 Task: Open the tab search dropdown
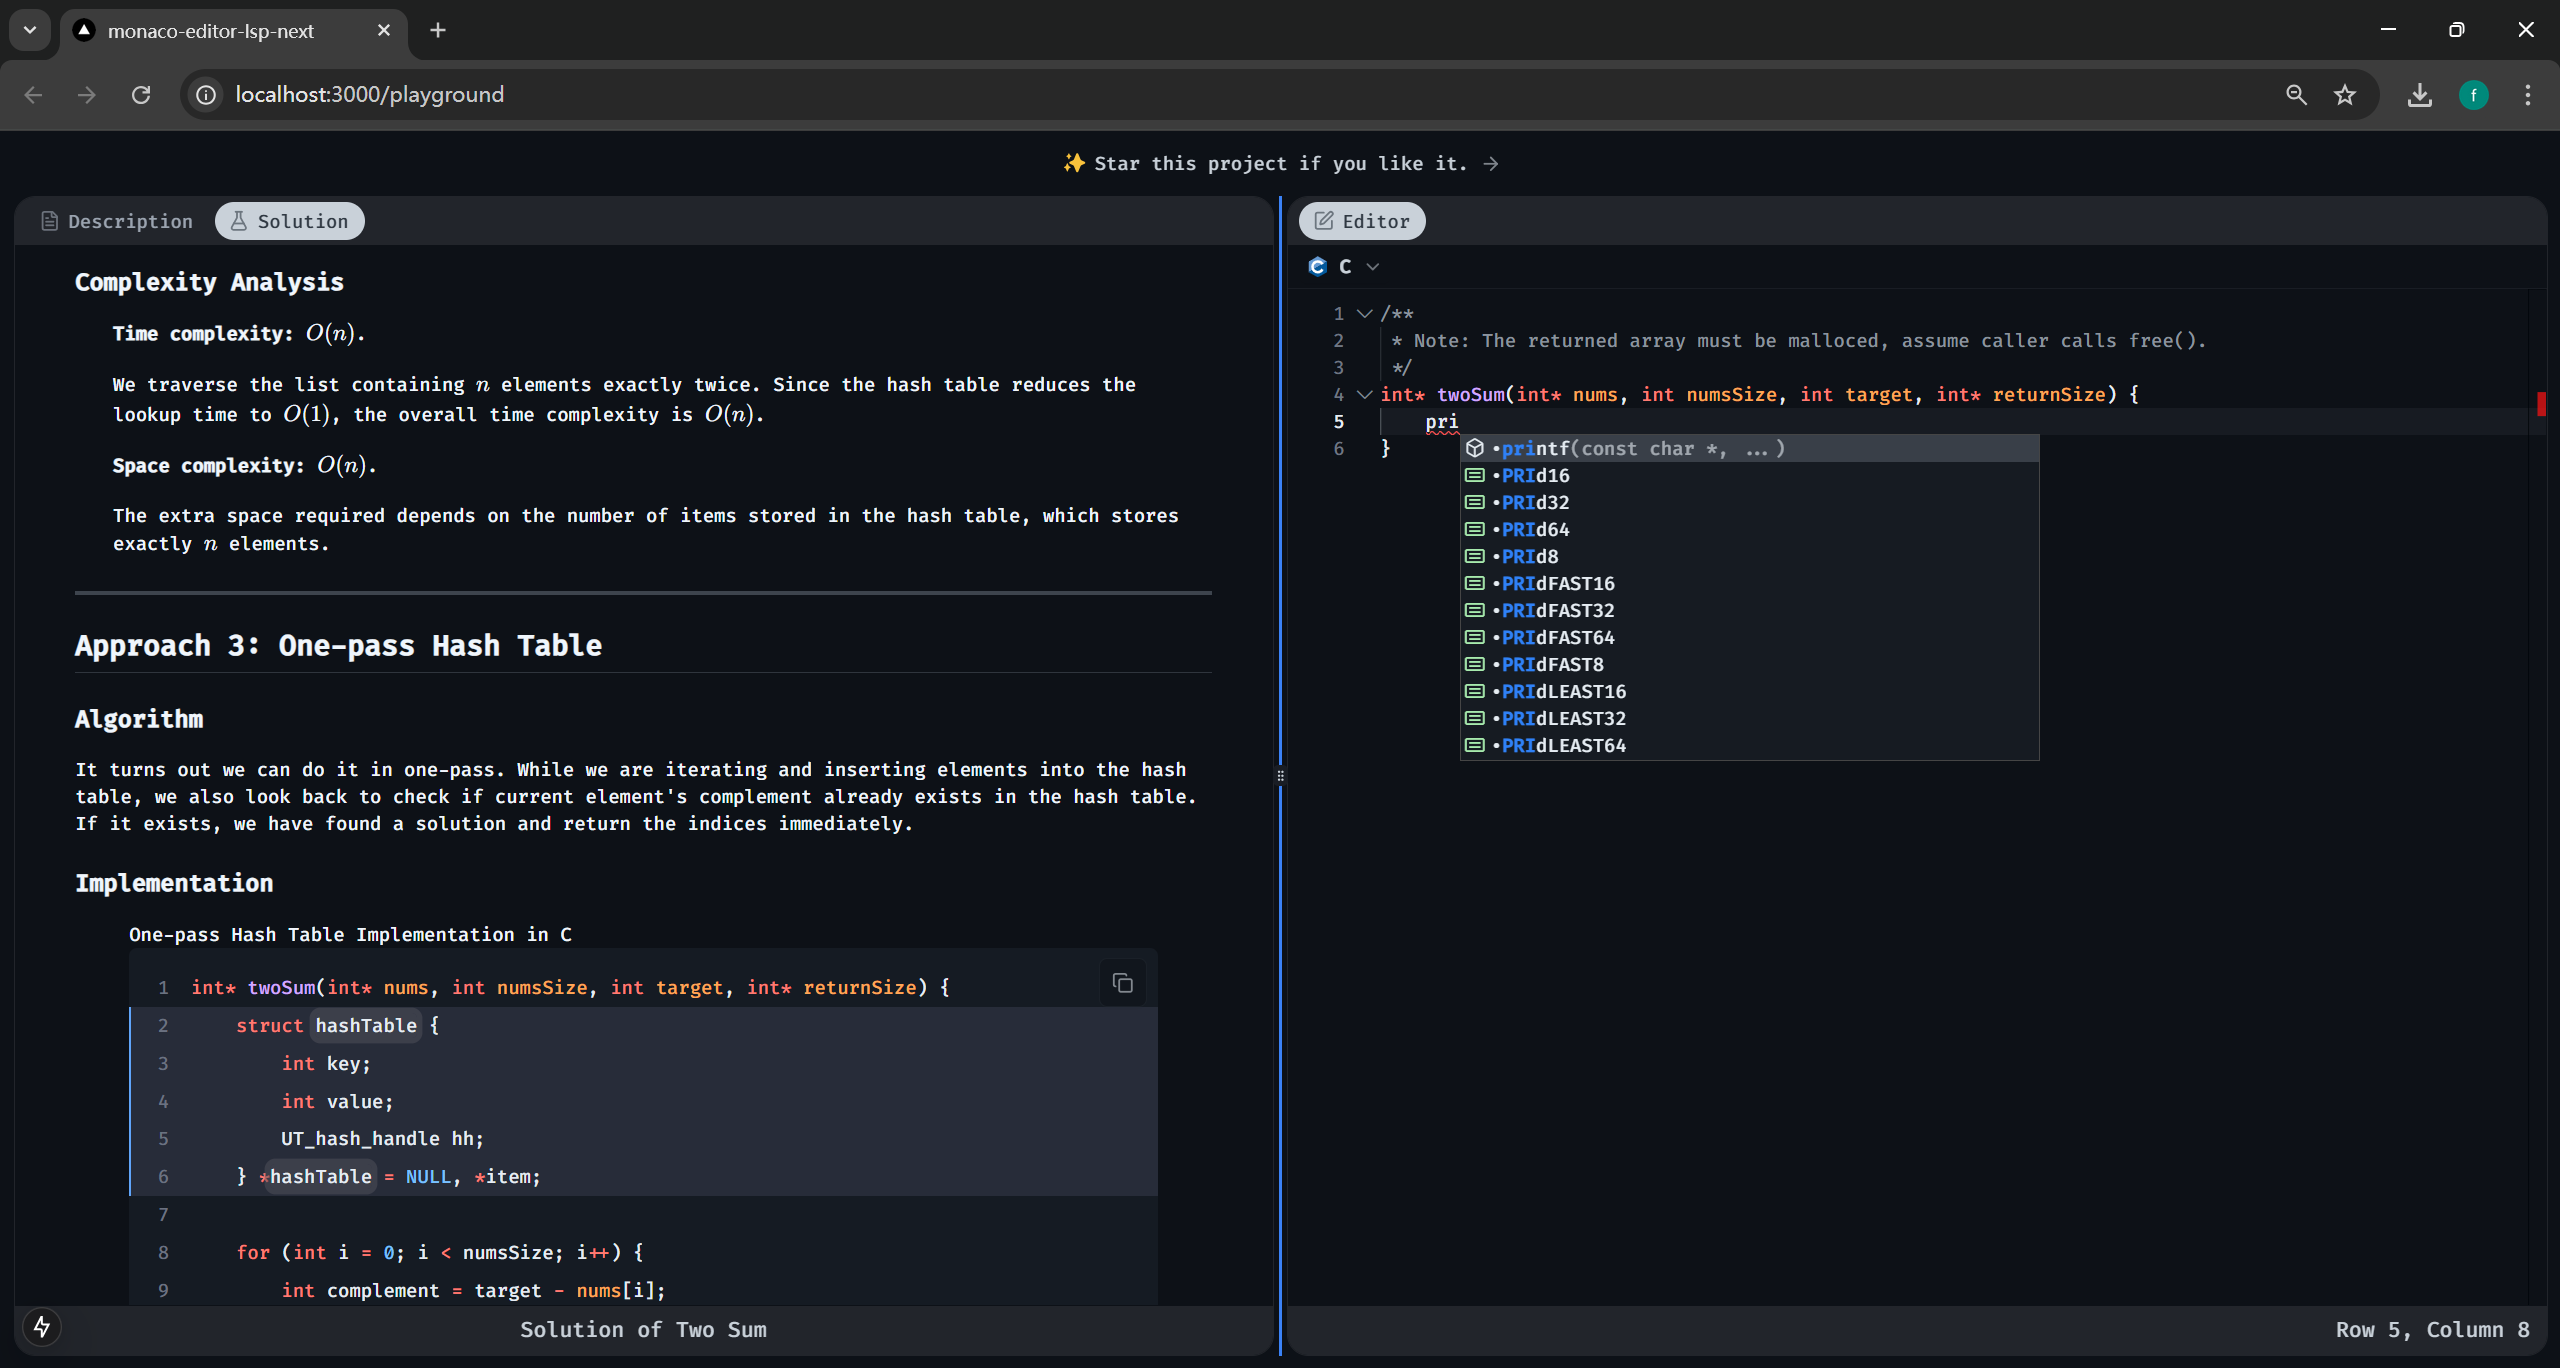point(30,30)
